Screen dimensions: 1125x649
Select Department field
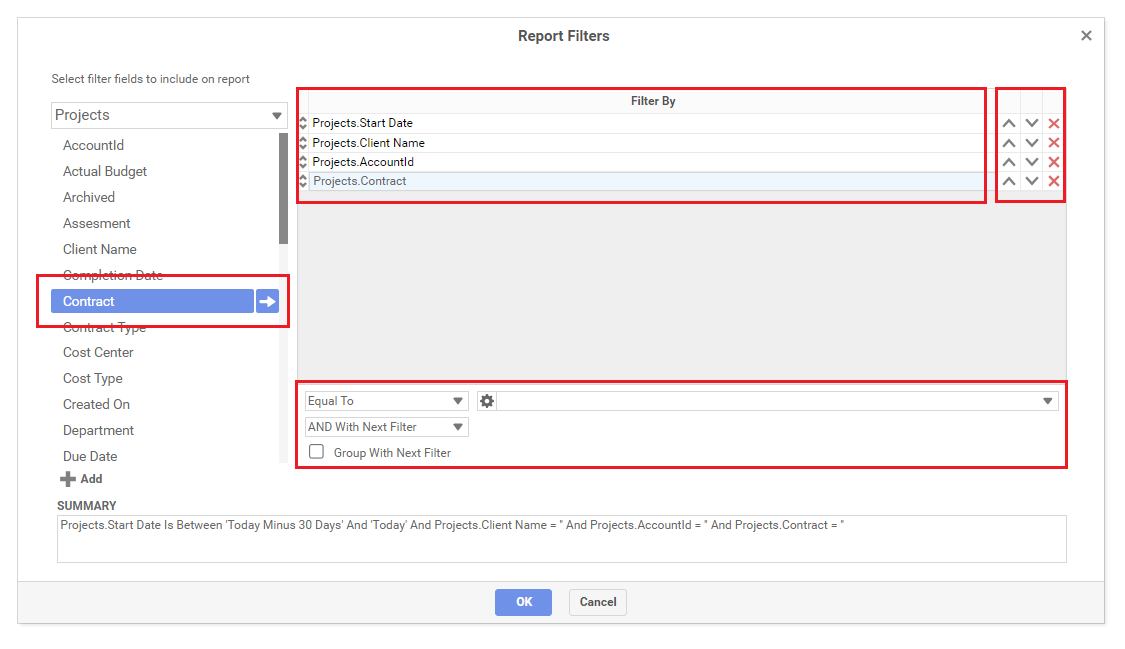coord(98,430)
